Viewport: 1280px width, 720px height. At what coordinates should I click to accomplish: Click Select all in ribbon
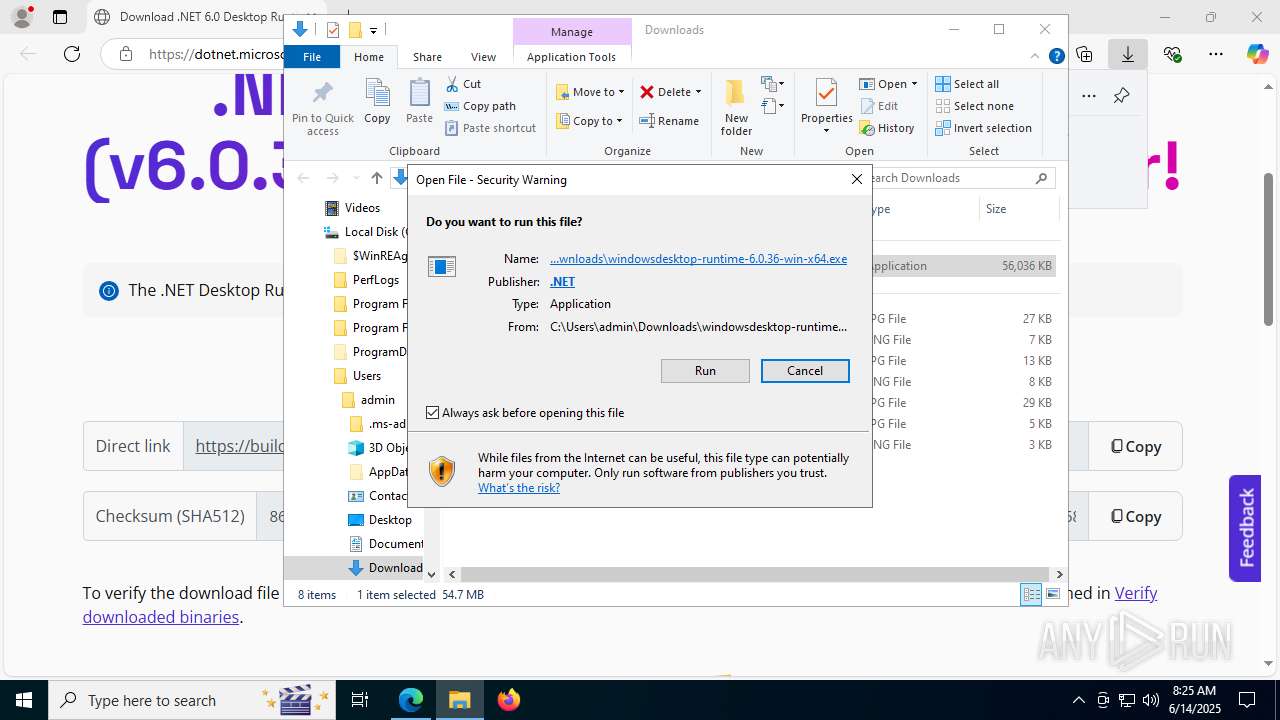pos(967,84)
